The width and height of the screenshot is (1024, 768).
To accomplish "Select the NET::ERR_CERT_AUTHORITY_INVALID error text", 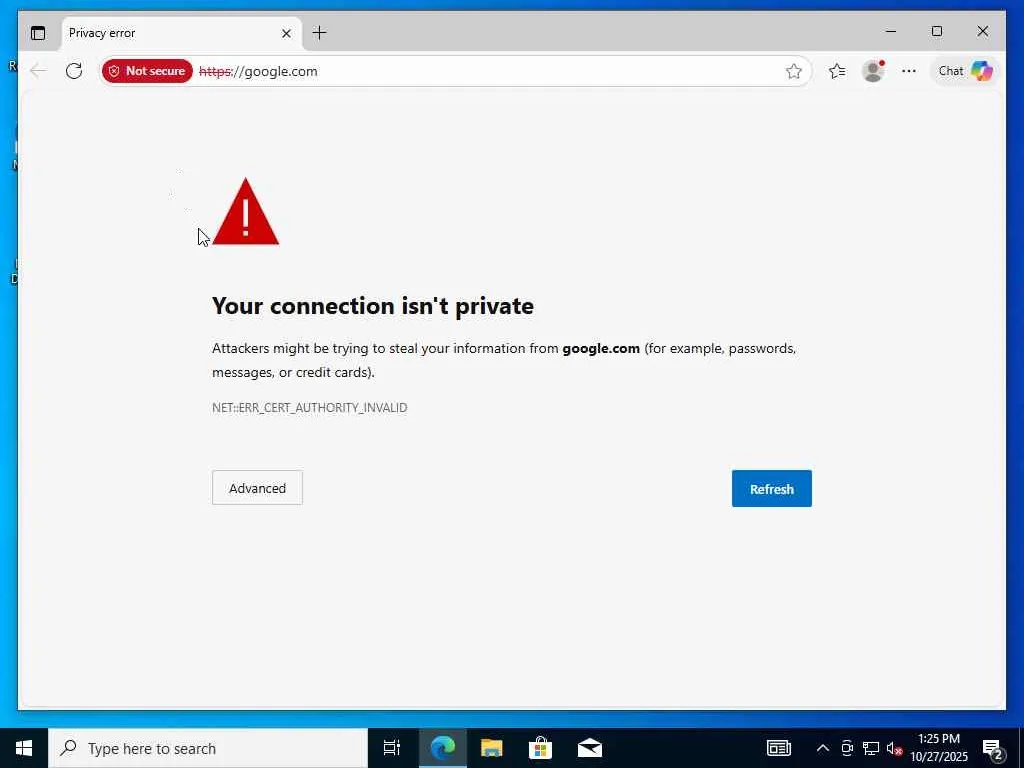I will [x=310, y=408].
